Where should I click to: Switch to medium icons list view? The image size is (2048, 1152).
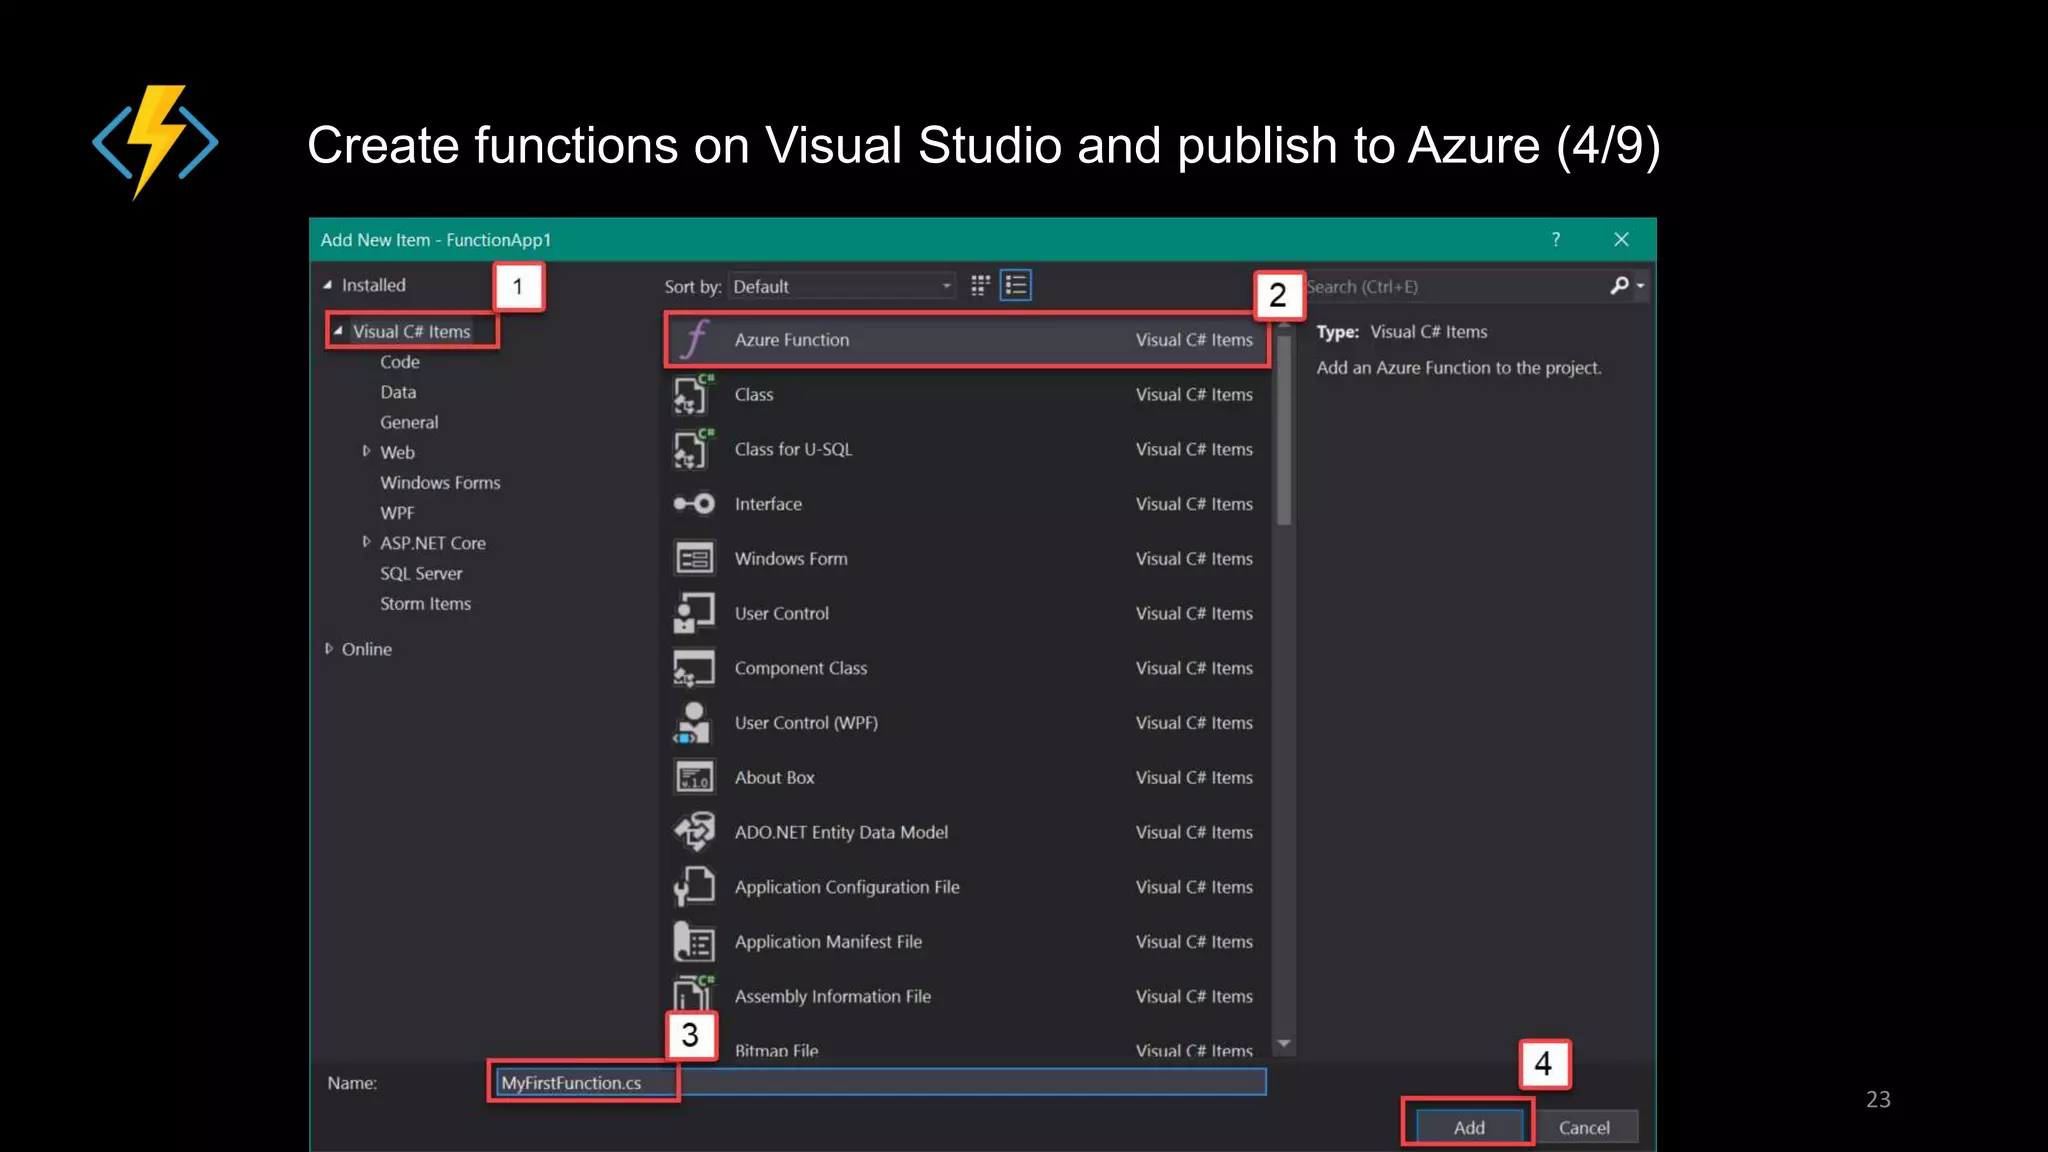(1016, 286)
